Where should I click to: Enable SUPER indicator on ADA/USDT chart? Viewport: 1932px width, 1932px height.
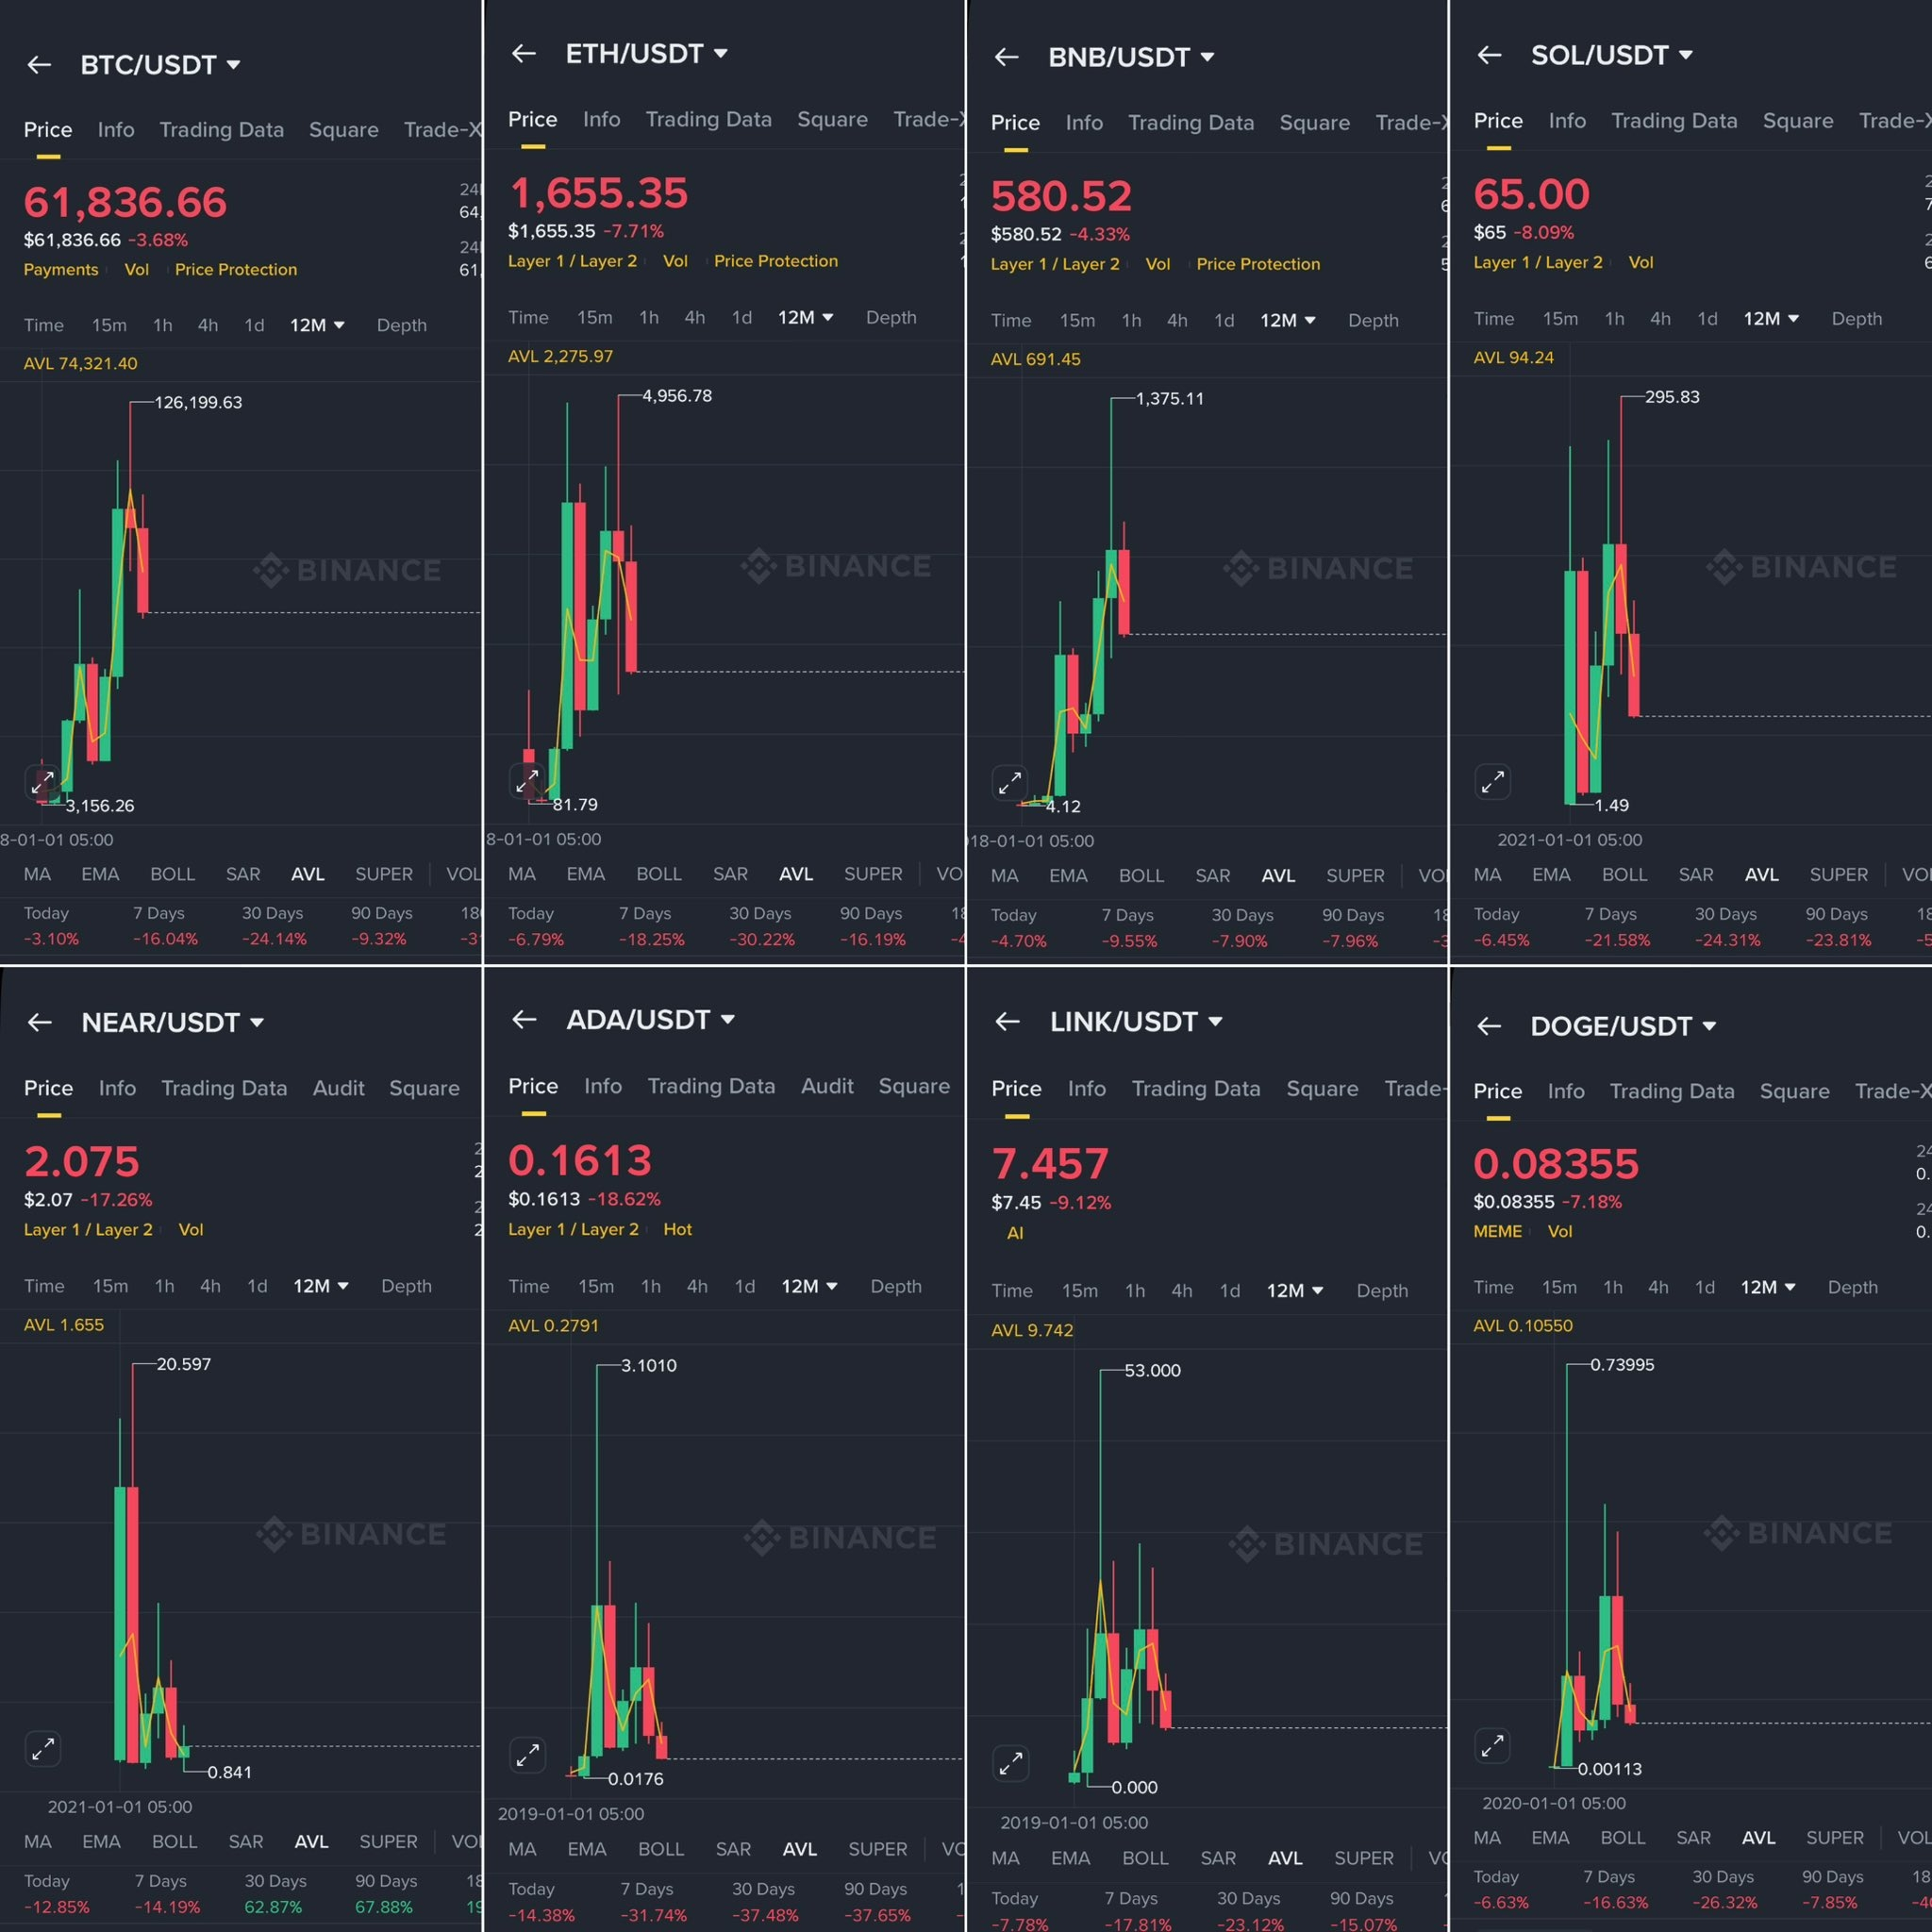click(877, 1848)
